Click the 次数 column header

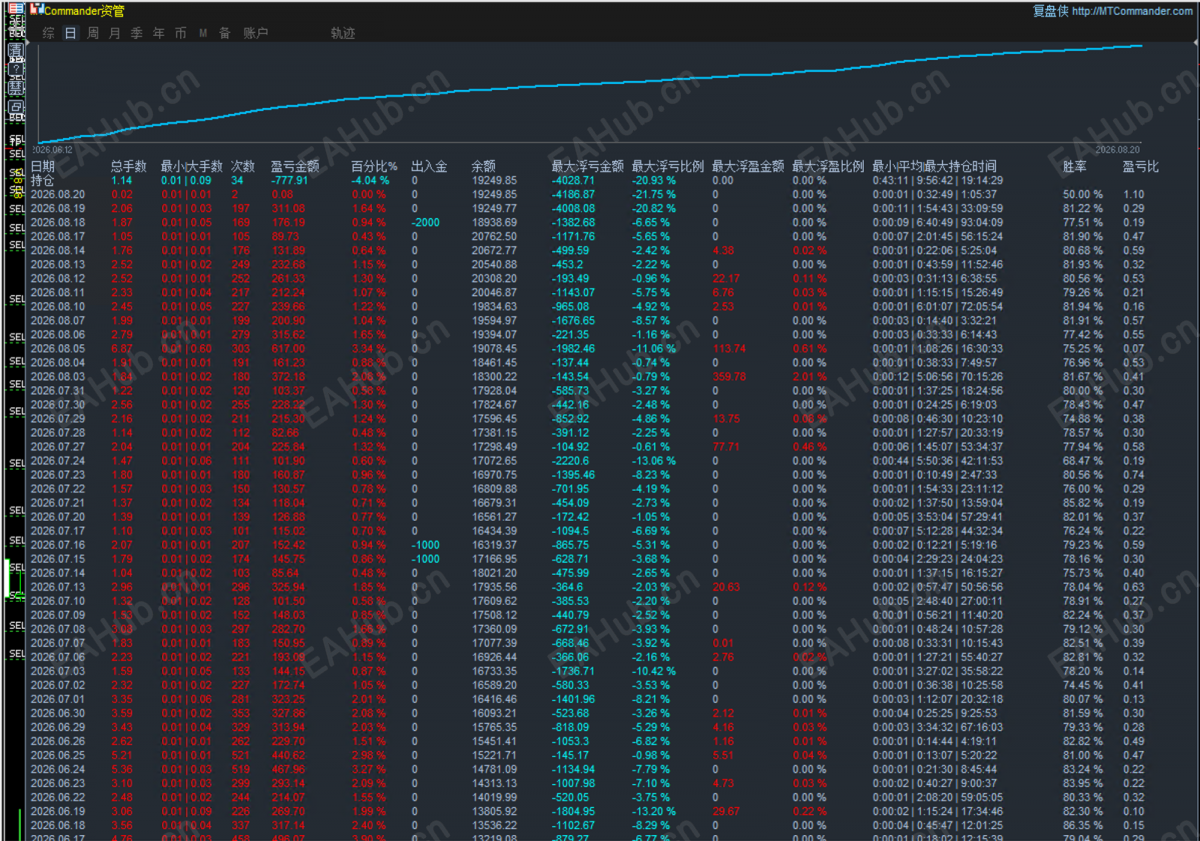[x=243, y=166]
